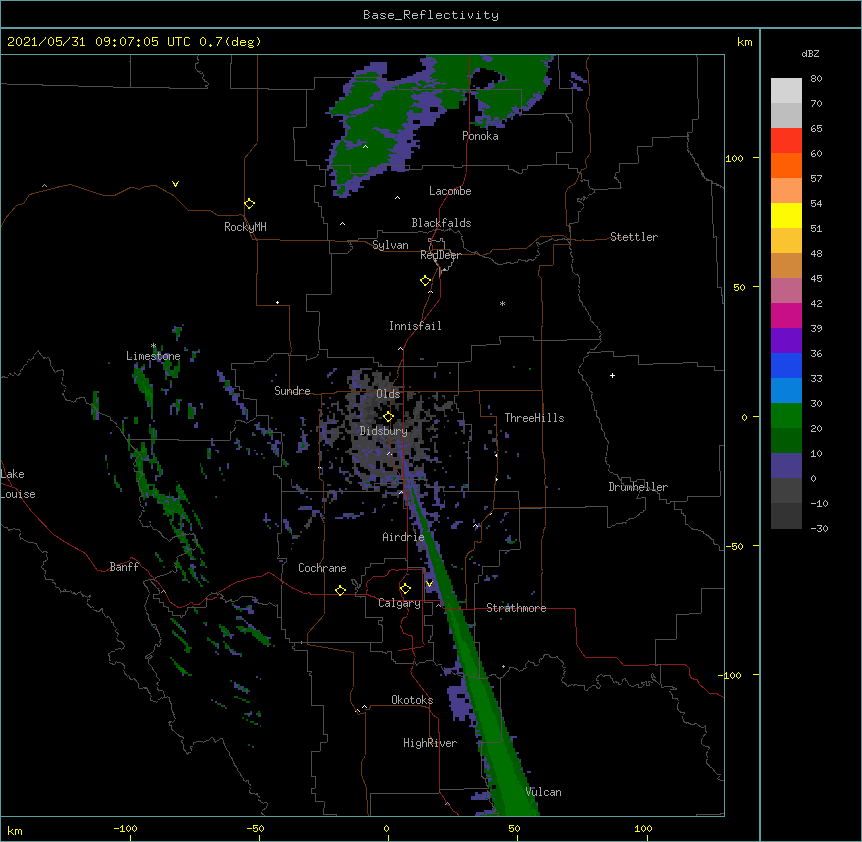
Task: Click the Strathmore town label
Action: (x=516, y=608)
